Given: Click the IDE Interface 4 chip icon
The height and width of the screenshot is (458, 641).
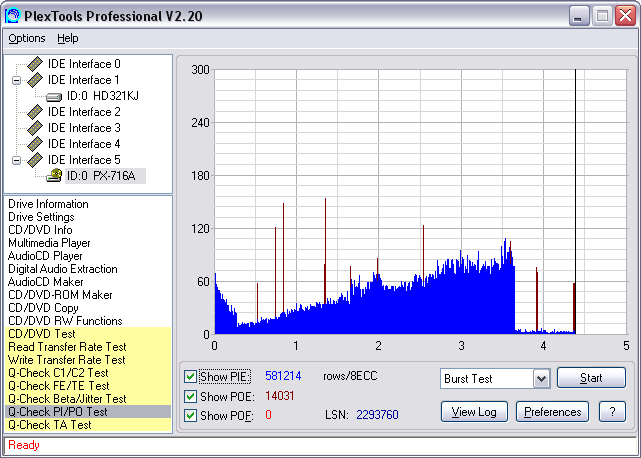Looking at the screenshot, I should point(35,144).
